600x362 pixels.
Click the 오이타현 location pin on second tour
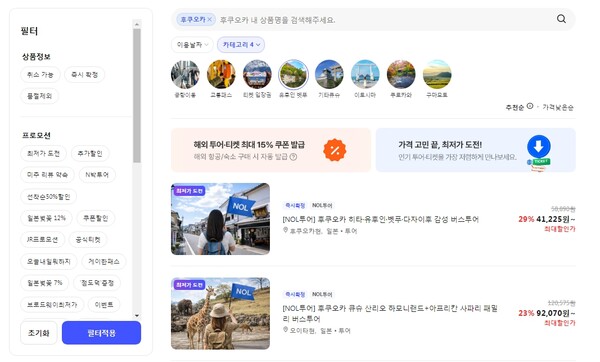click(x=285, y=330)
